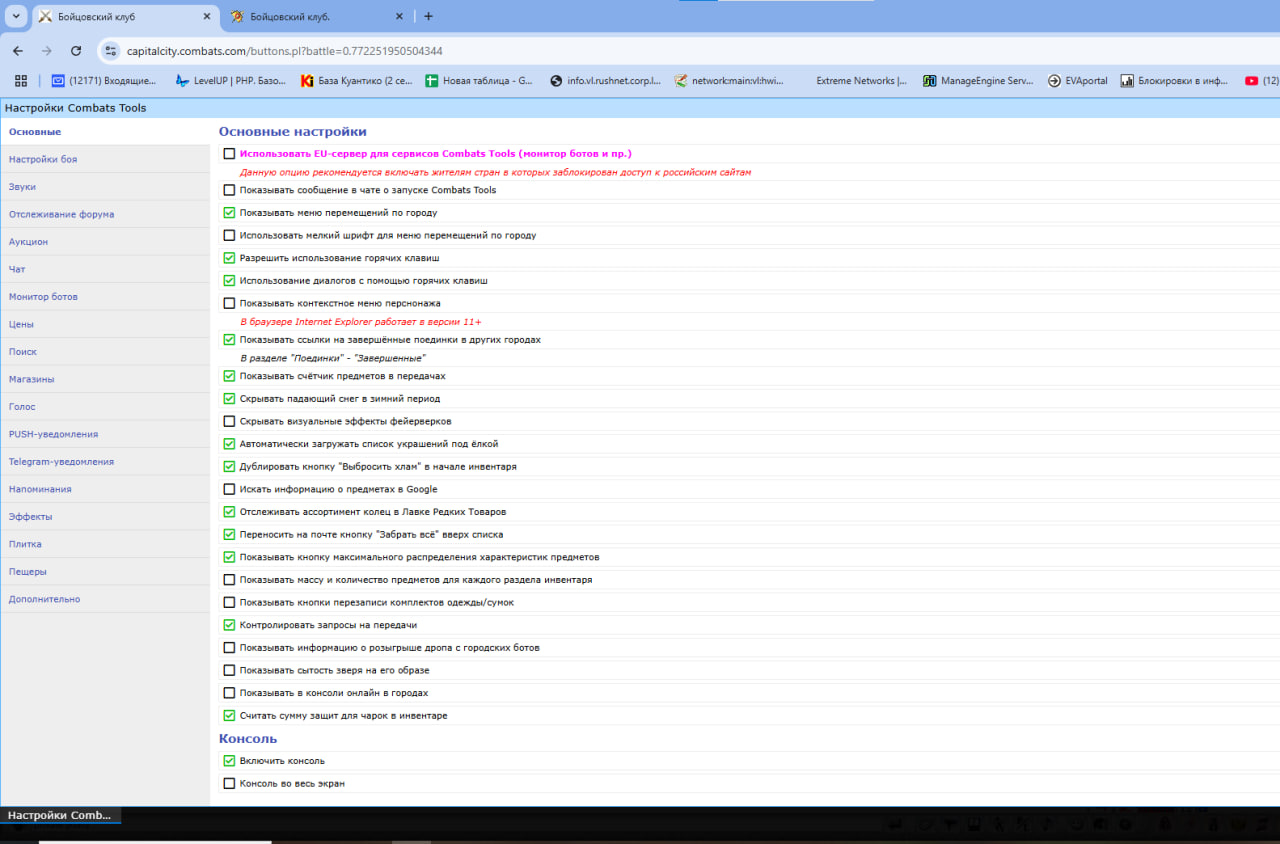Enable "Искать информацию о предметах в Google"
The height and width of the screenshot is (844, 1280).
coord(230,489)
